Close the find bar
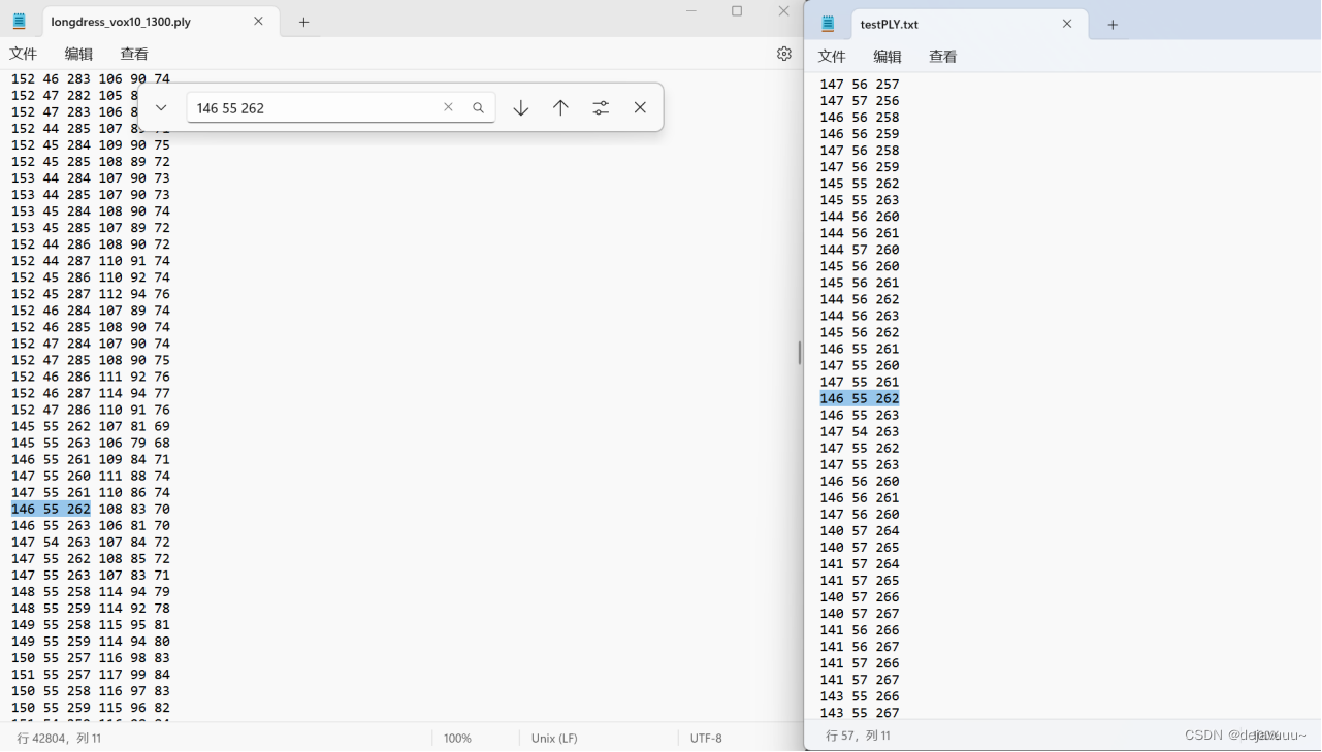Viewport: 1322px width, 752px height. coord(640,107)
